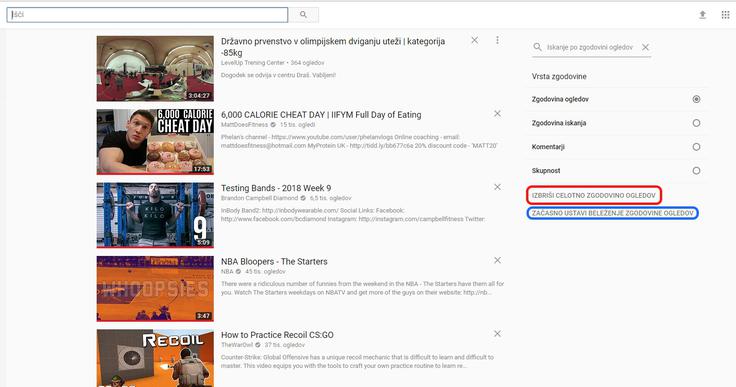This screenshot has width=736, height=387.
Task: Focus the main Išči search box
Action: (x=147, y=15)
